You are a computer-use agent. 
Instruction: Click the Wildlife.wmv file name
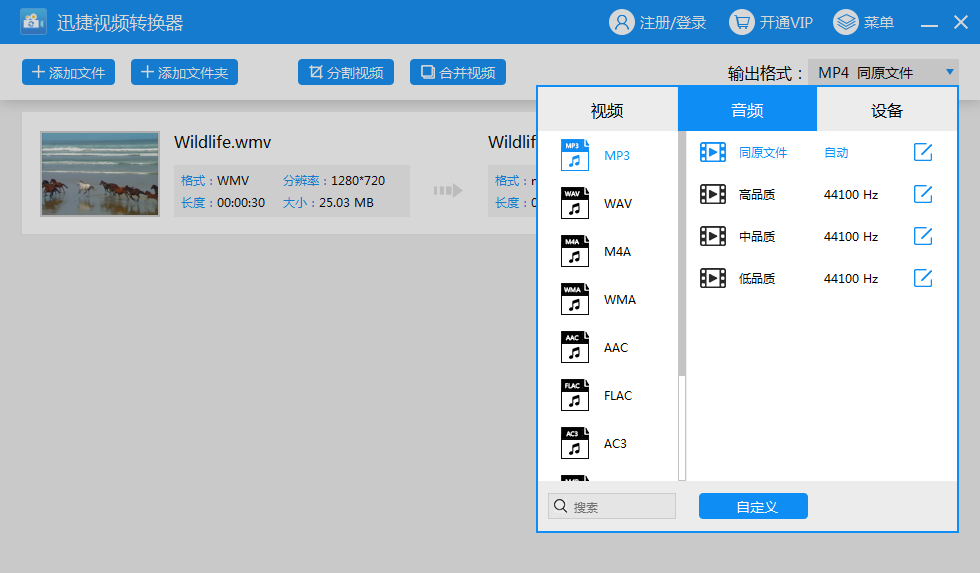(222, 142)
